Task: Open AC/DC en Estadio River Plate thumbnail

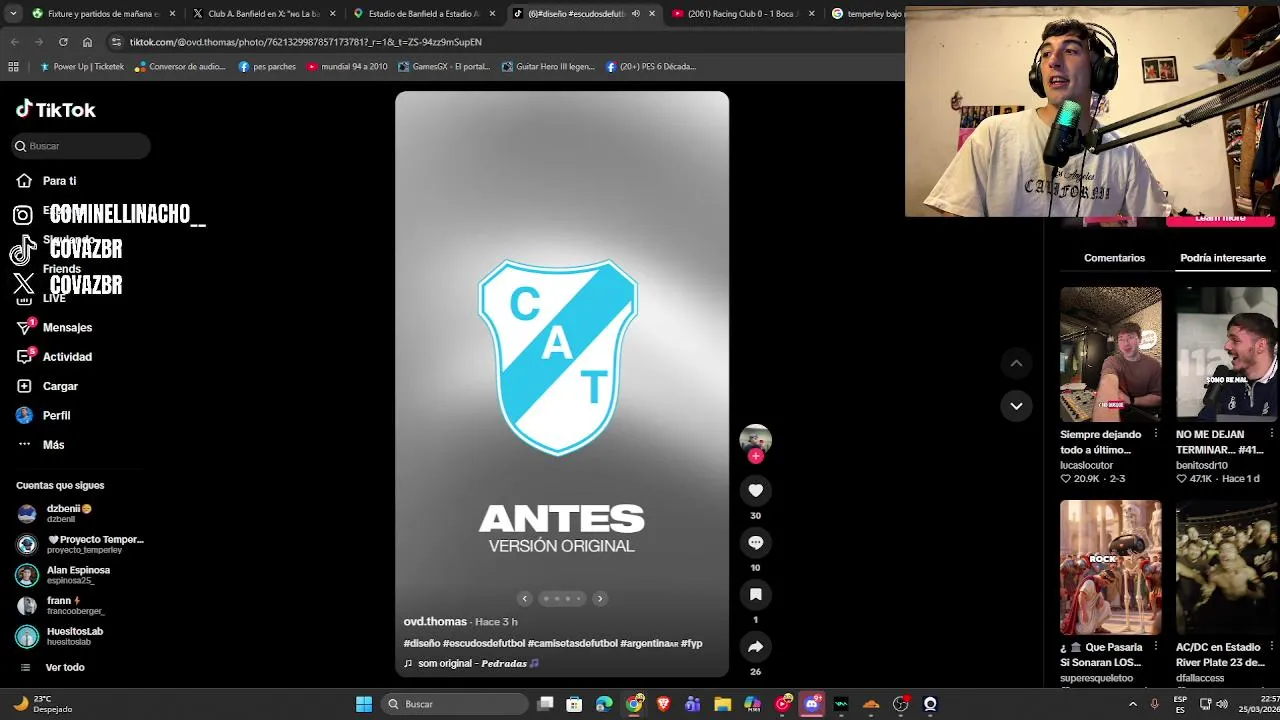Action: pos(1227,567)
